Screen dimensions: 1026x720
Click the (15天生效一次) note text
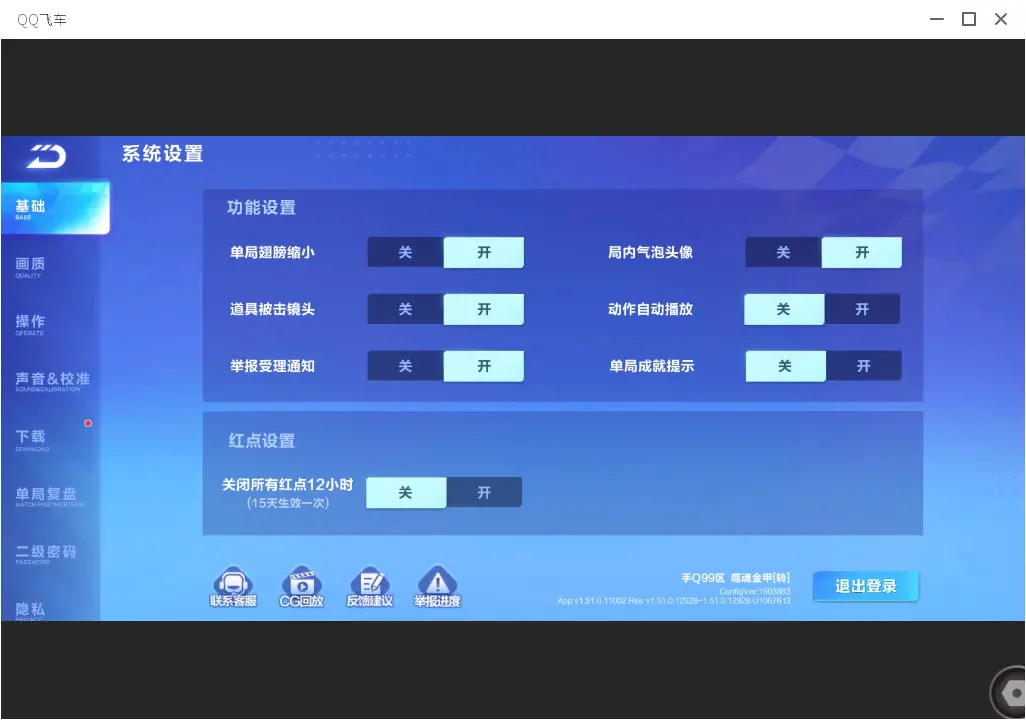(x=288, y=503)
